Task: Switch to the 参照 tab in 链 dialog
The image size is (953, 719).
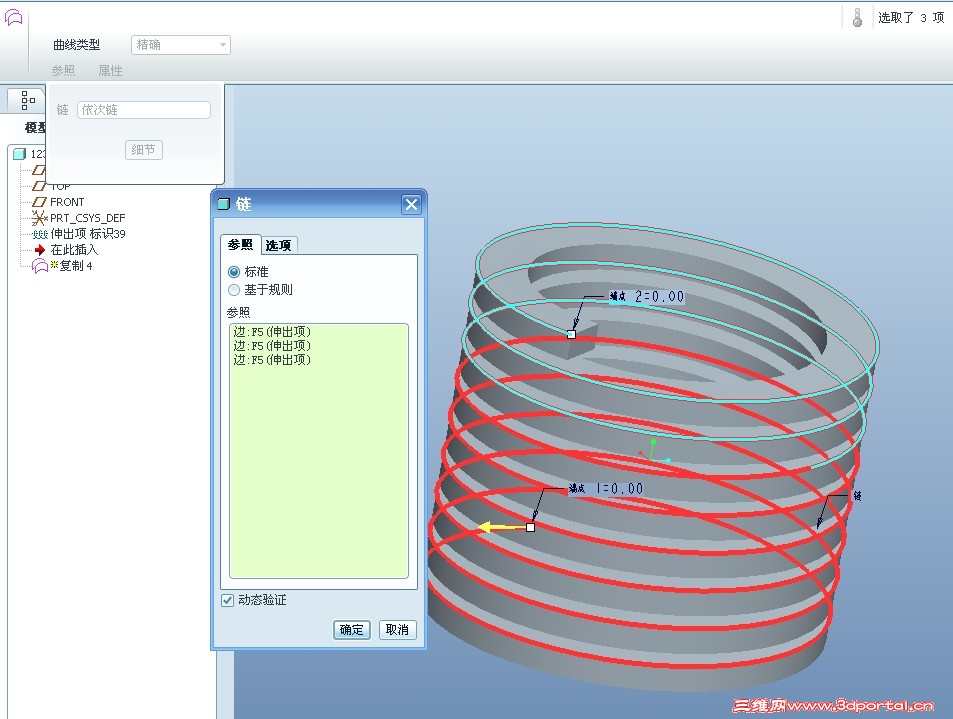Action: pos(240,244)
